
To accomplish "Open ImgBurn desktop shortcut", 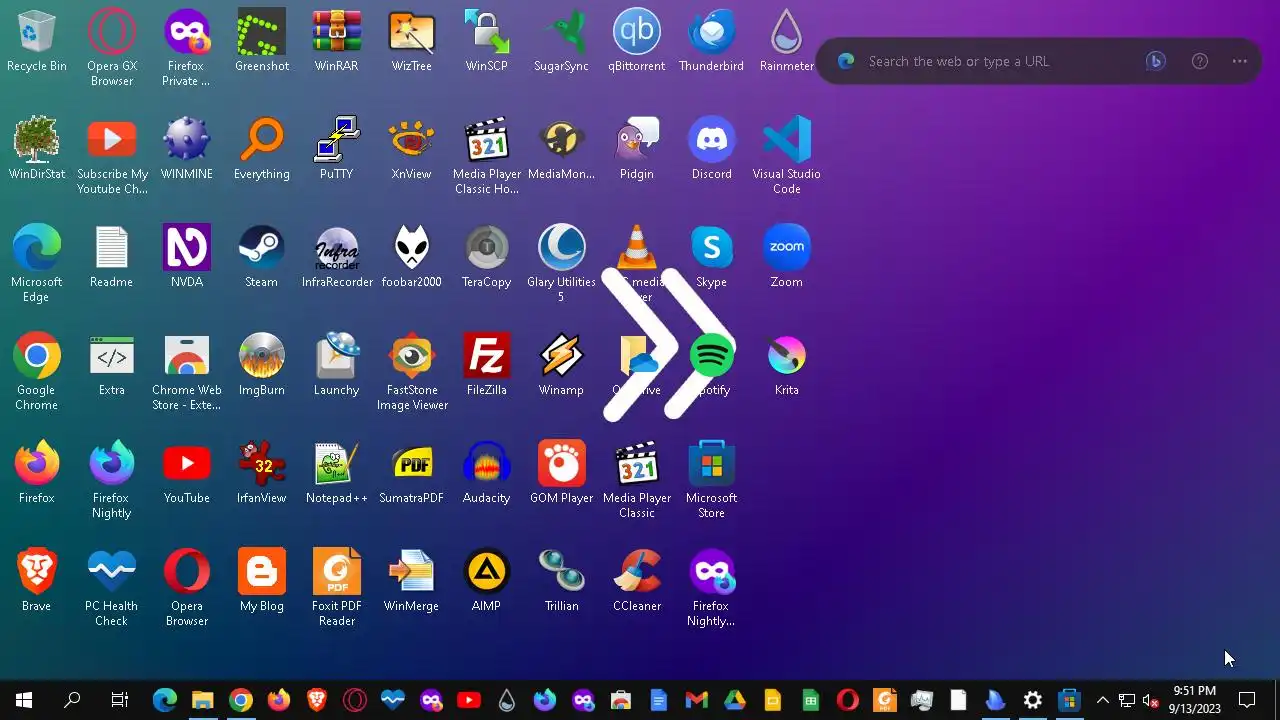I will point(262,366).
